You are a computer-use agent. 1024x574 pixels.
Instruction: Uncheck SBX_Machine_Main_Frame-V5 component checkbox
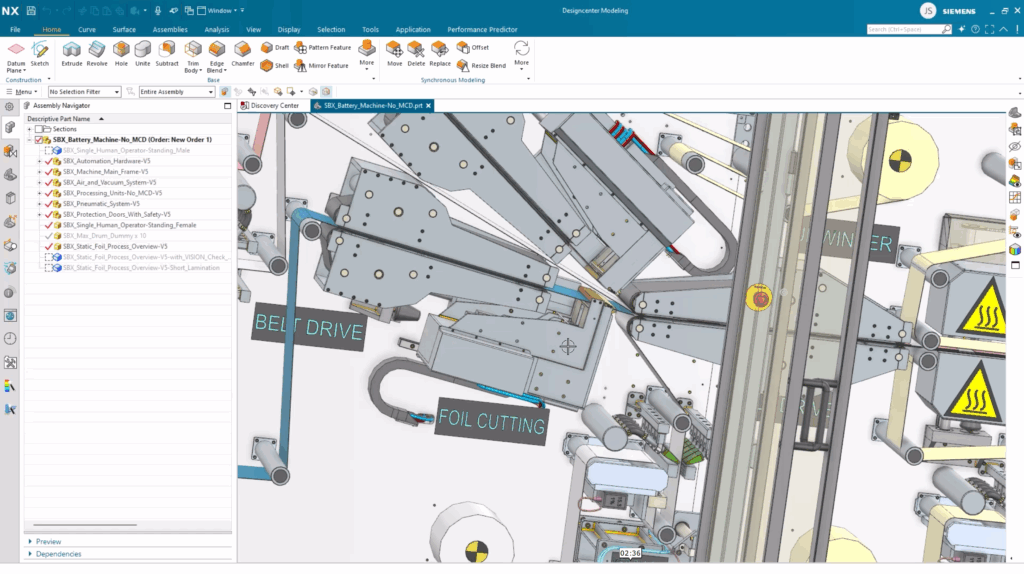pos(48,172)
